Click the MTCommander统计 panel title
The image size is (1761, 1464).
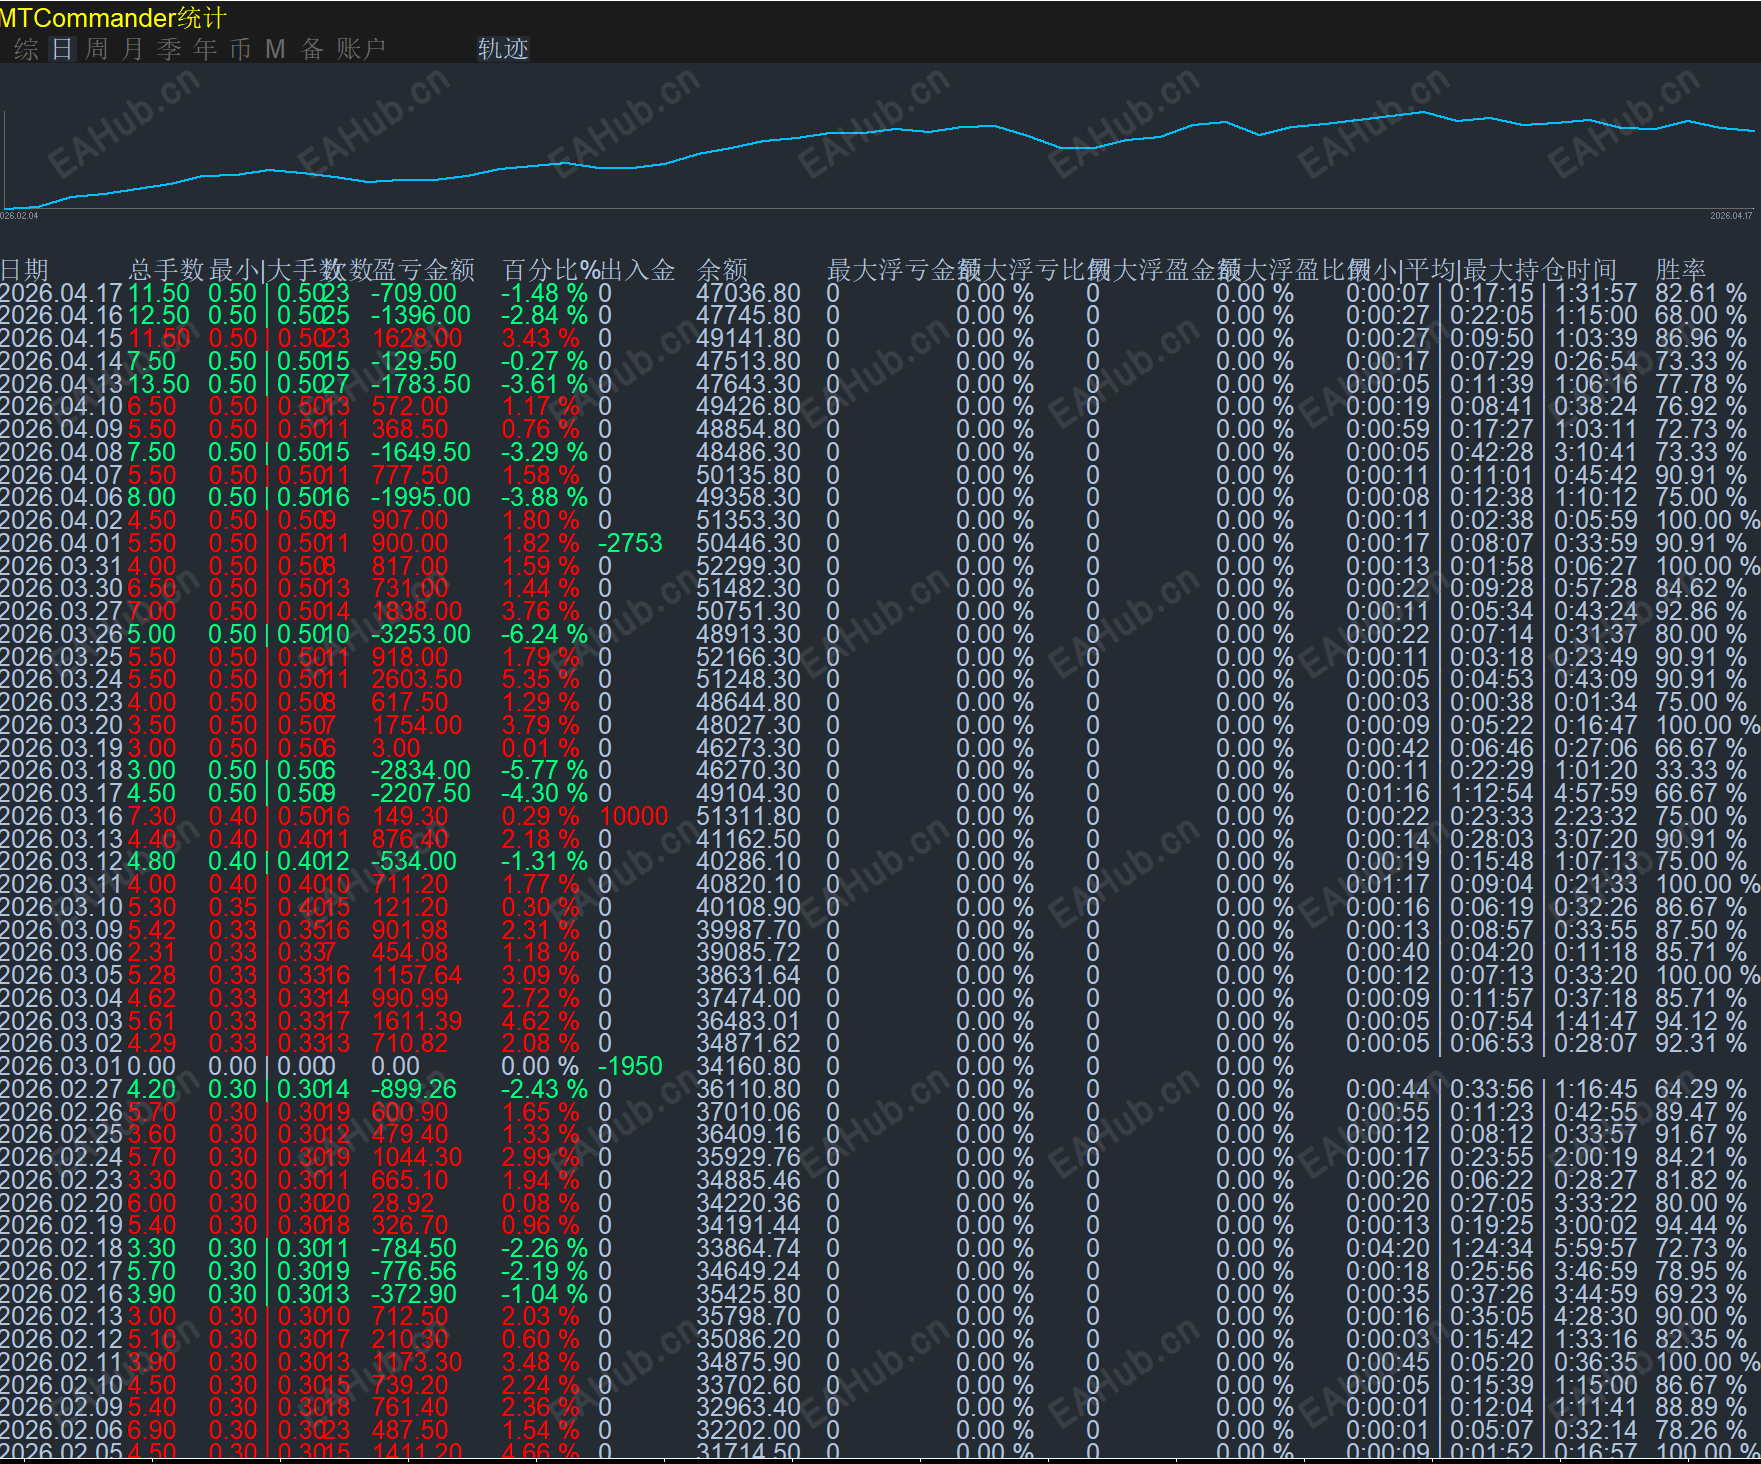[113, 17]
